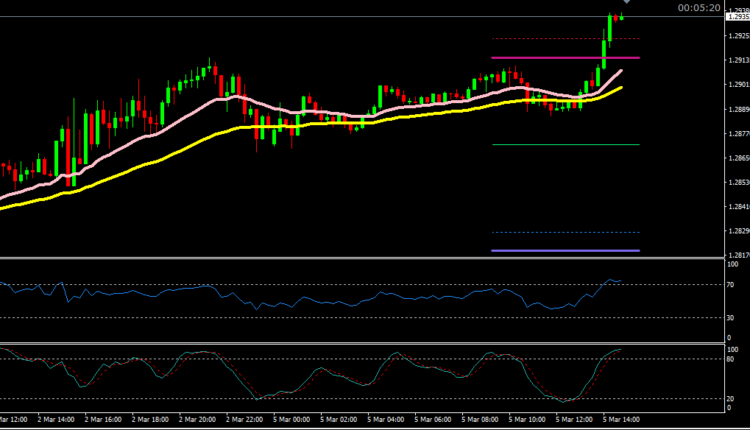
Task: Click the 1.2829 price scale label
Action: (x=737, y=232)
